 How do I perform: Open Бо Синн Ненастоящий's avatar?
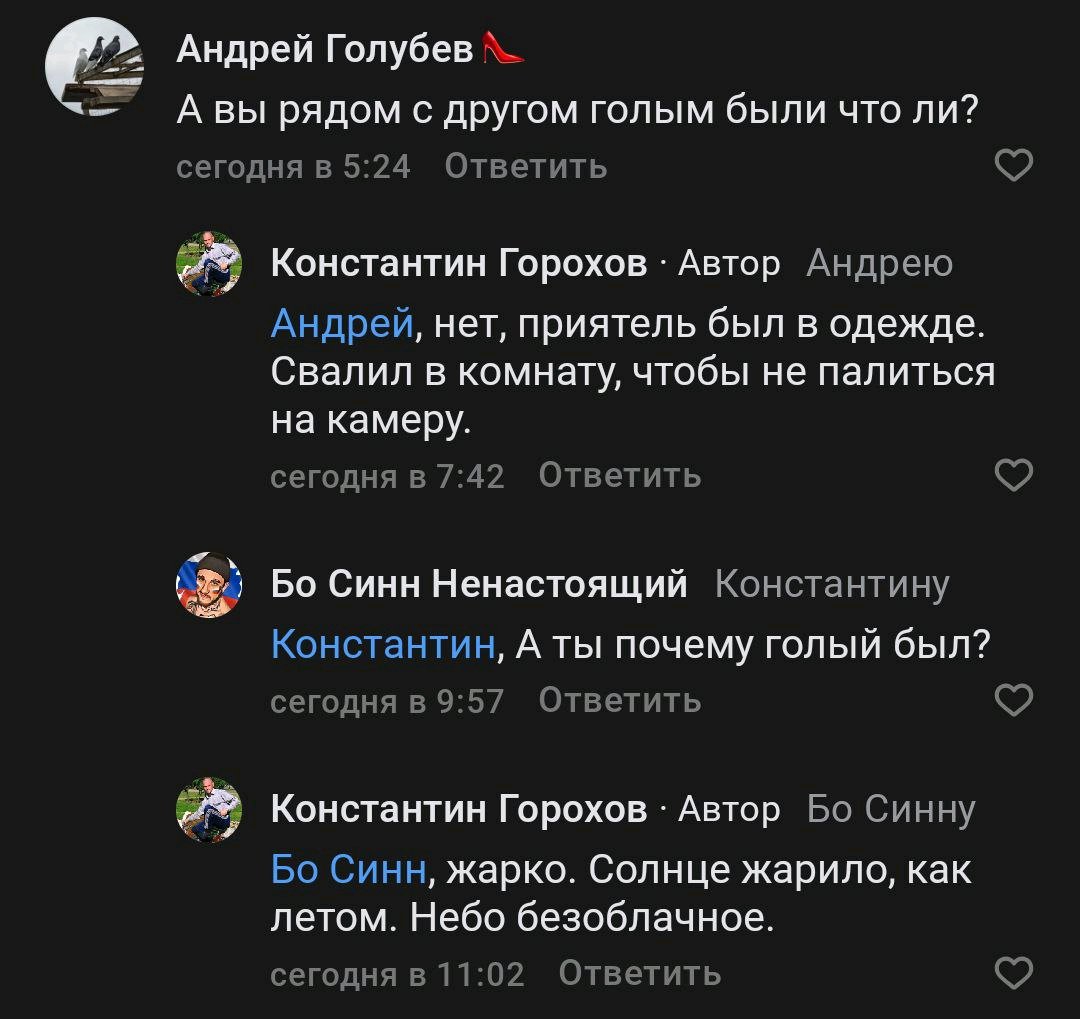point(209,584)
